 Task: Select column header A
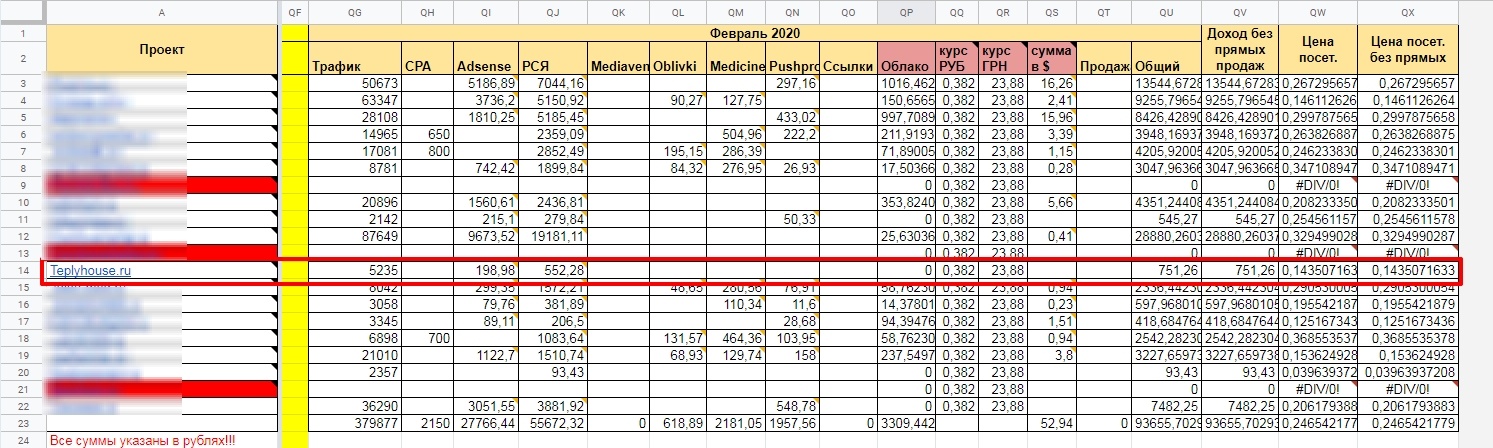[x=161, y=13]
